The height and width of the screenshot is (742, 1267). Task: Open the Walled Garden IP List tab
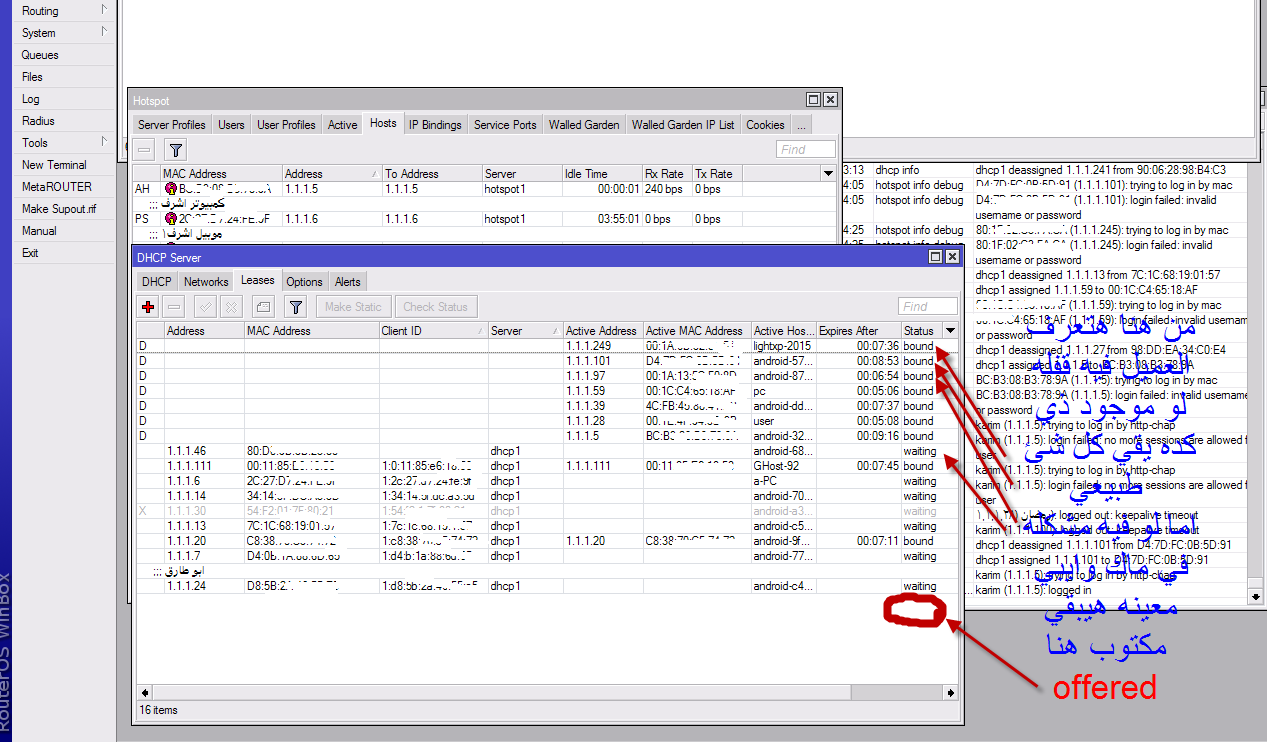pyautogui.click(x=683, y=125)
